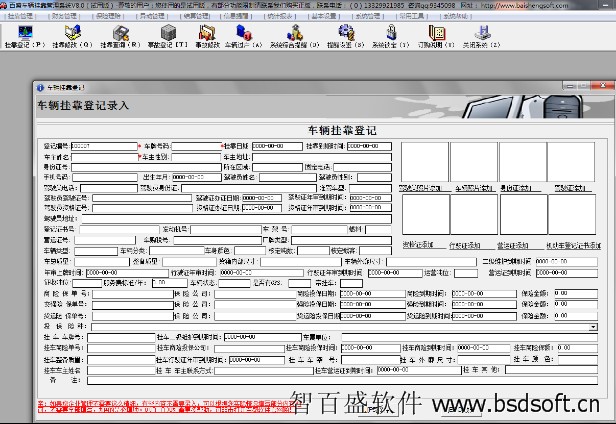This screenshot has width=616, height=424.
Task: Click the 挂靠到期时间 date field
Action: (369, 146)
